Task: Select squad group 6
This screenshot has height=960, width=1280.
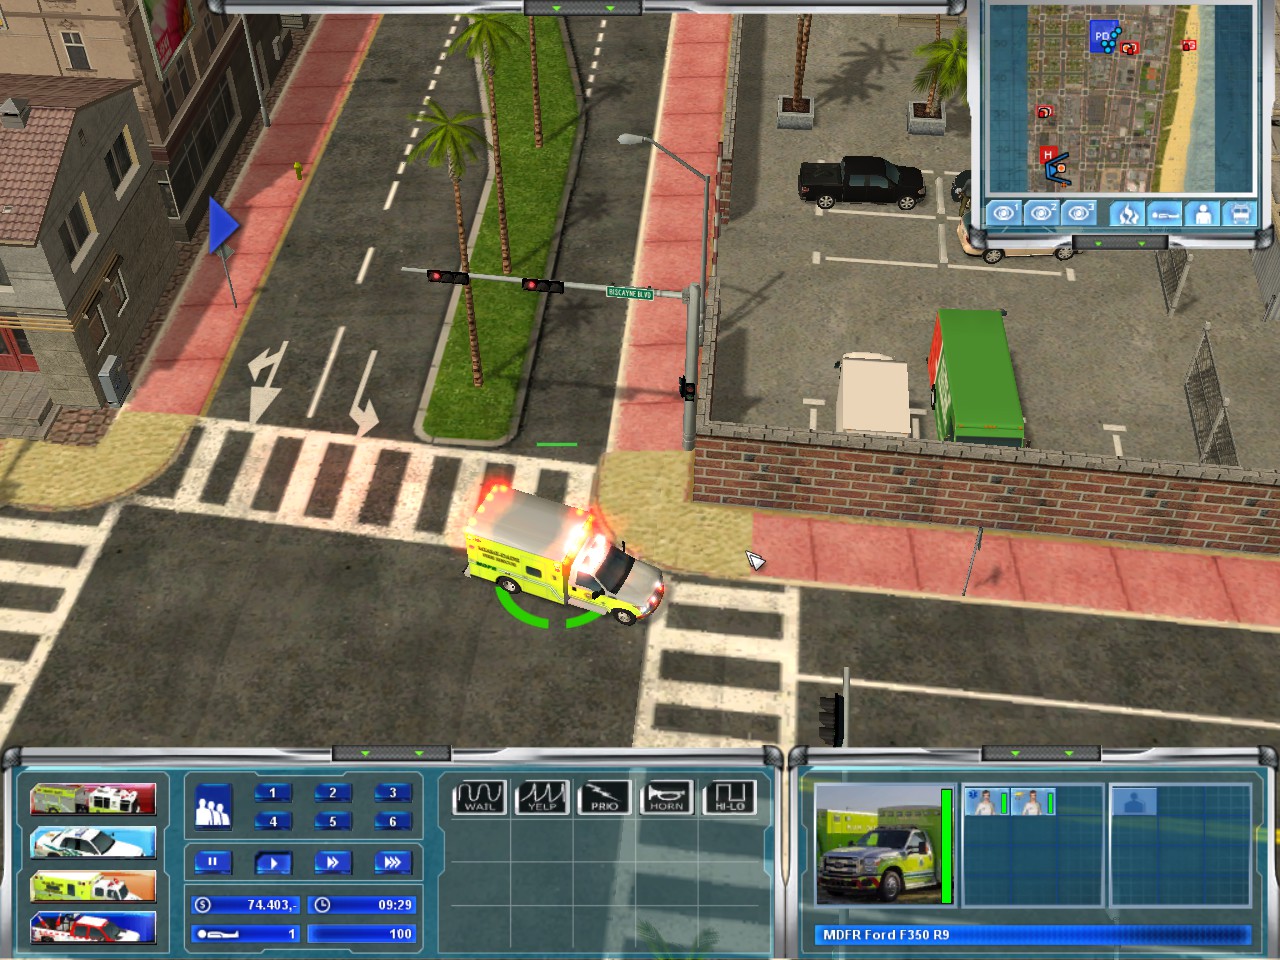Action: click(392, 822)
